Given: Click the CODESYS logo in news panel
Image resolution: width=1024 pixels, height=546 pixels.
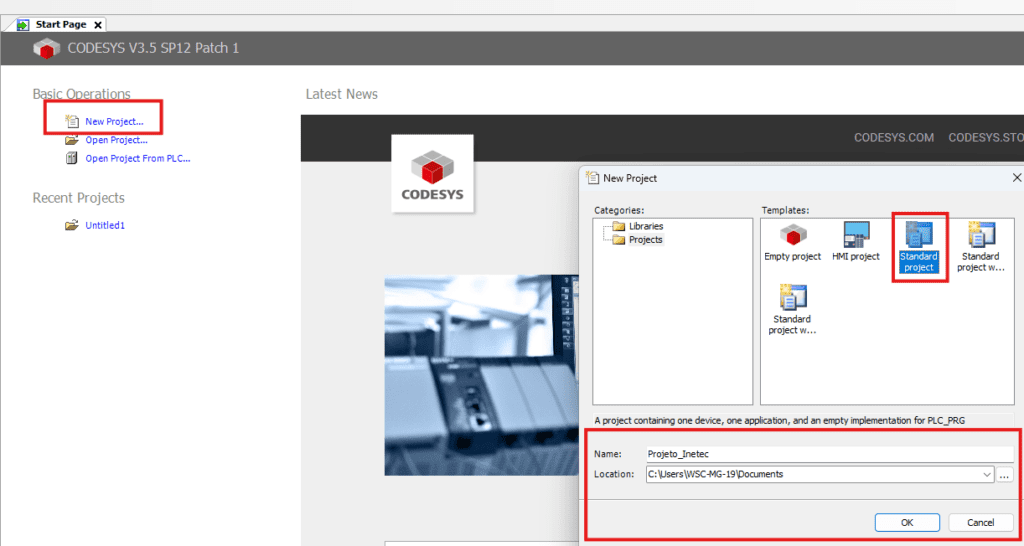Looking at the screenshot, I should point(432,174).
